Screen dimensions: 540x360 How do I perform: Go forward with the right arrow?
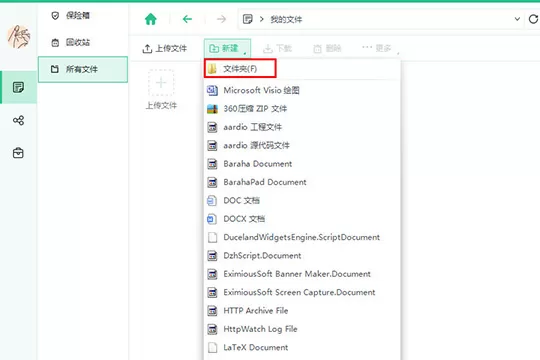click(x=221, y=19)
